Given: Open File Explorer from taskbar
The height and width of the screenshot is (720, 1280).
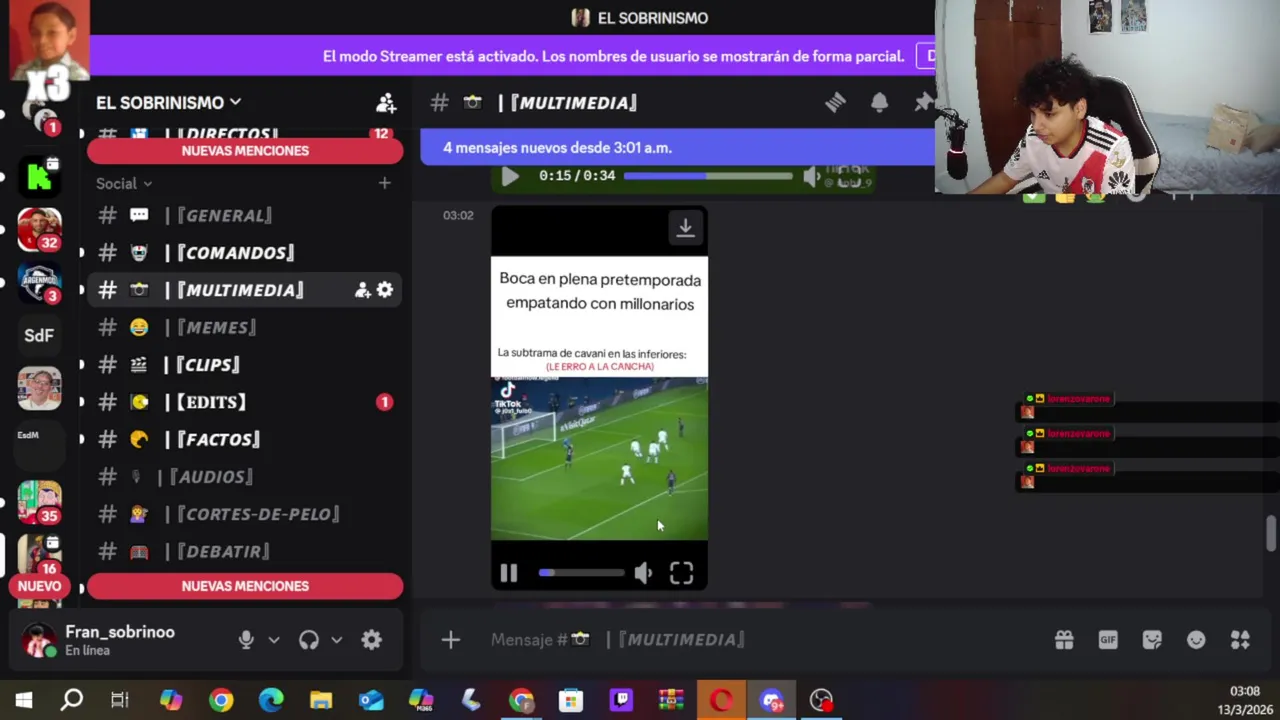Looking at the screenshot, I should point(321,700).
